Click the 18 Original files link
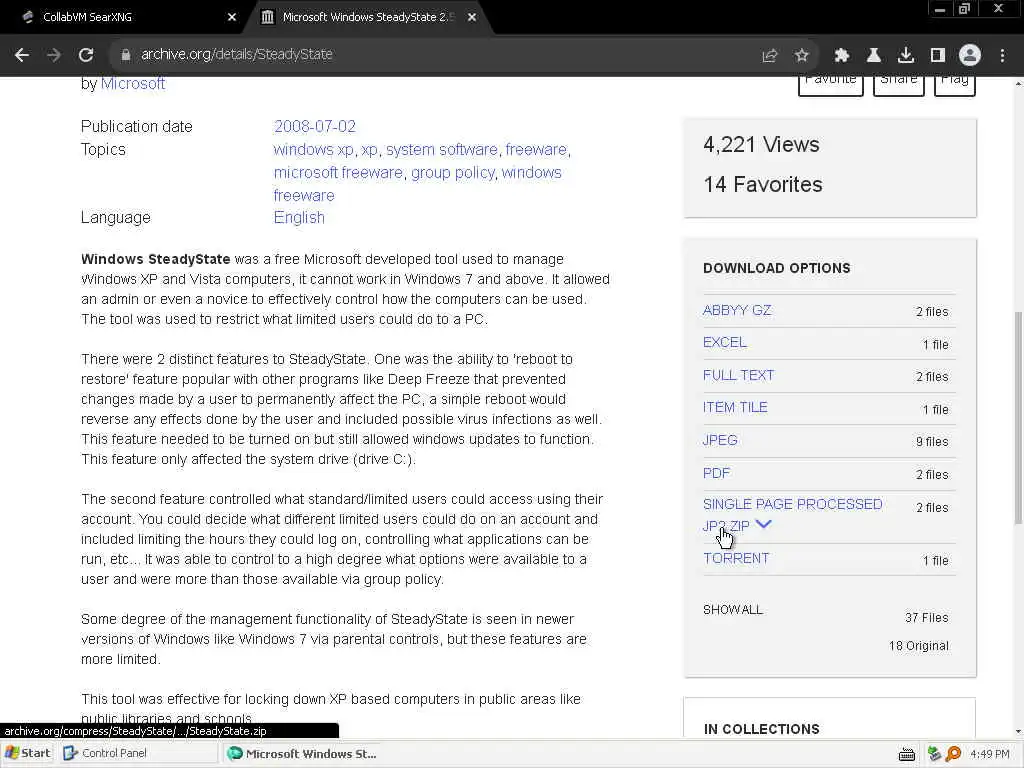This screenshot has height=768, width=1024. pyautogui.click(x=919, y=646)
